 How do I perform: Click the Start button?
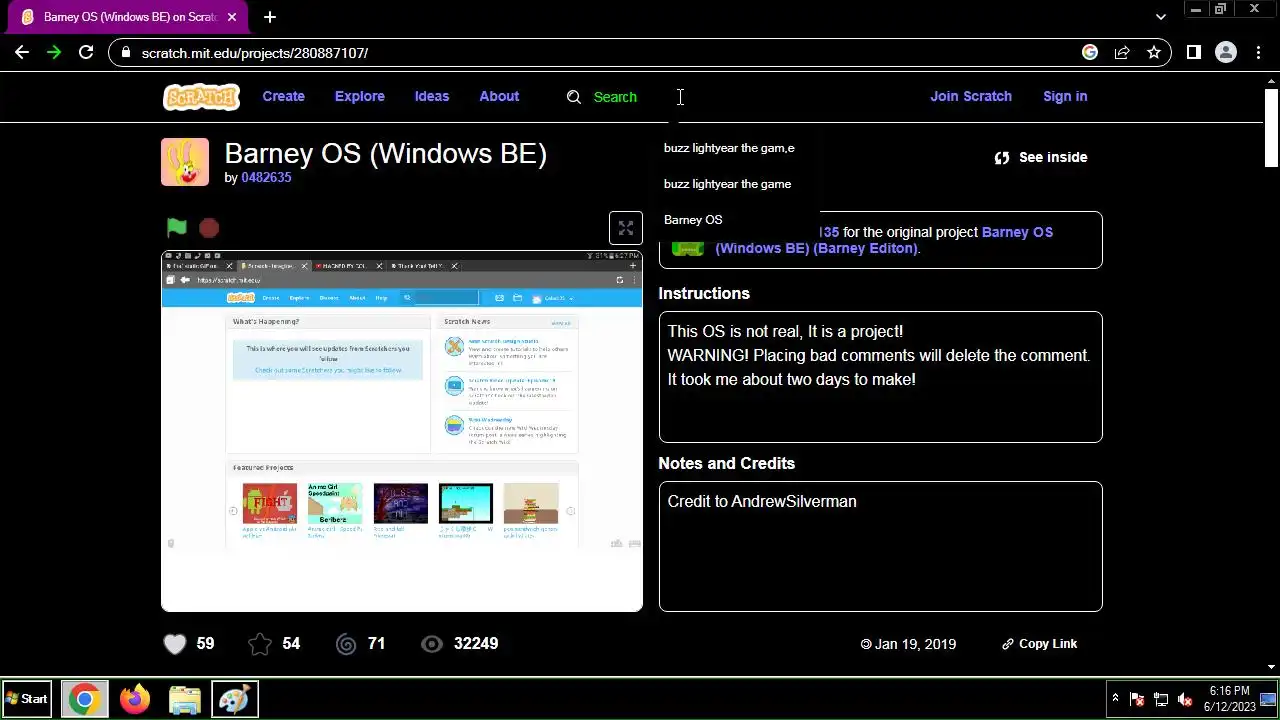coord(27,699)
